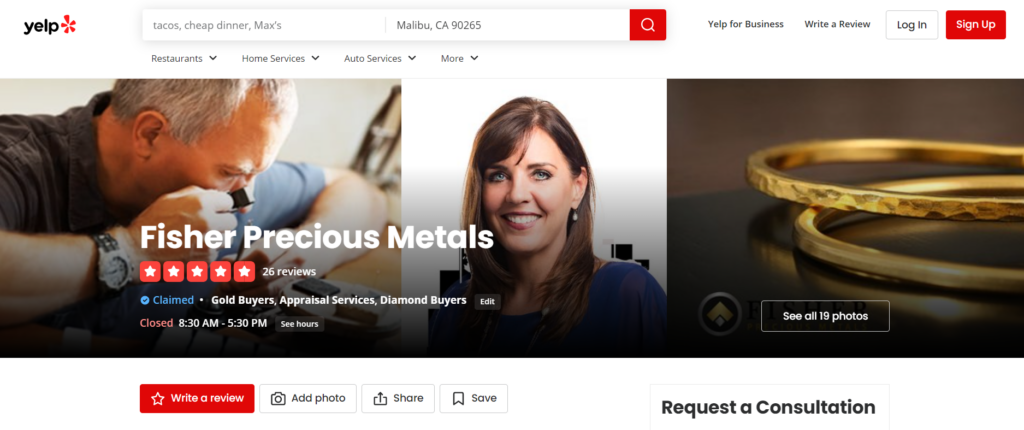Click the Claimed label
The image size is (1024, 430).
[173, 301]
